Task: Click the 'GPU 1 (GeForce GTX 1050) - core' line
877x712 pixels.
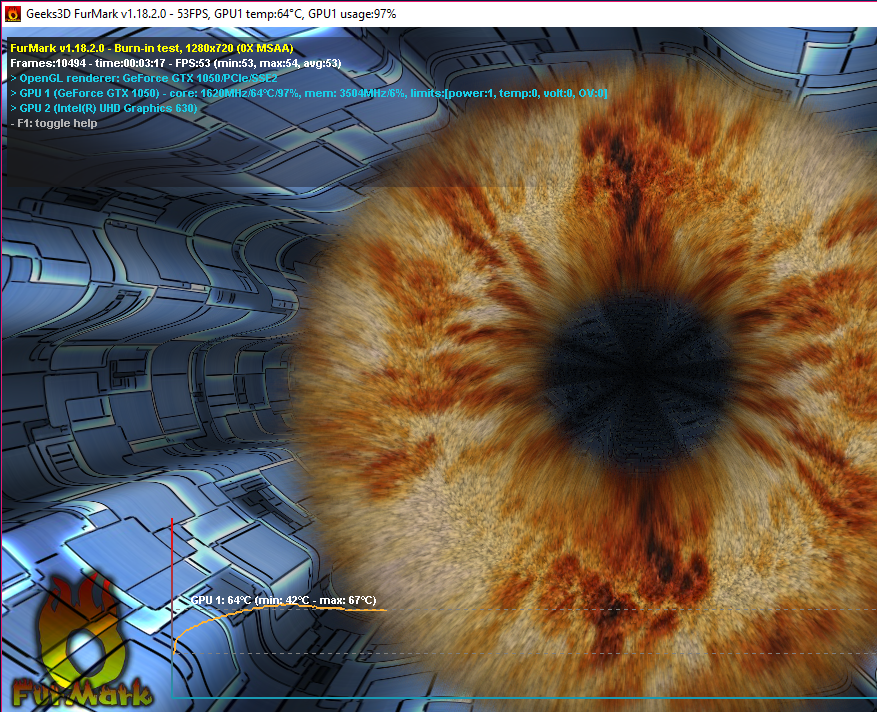Action: coord(309,93)
